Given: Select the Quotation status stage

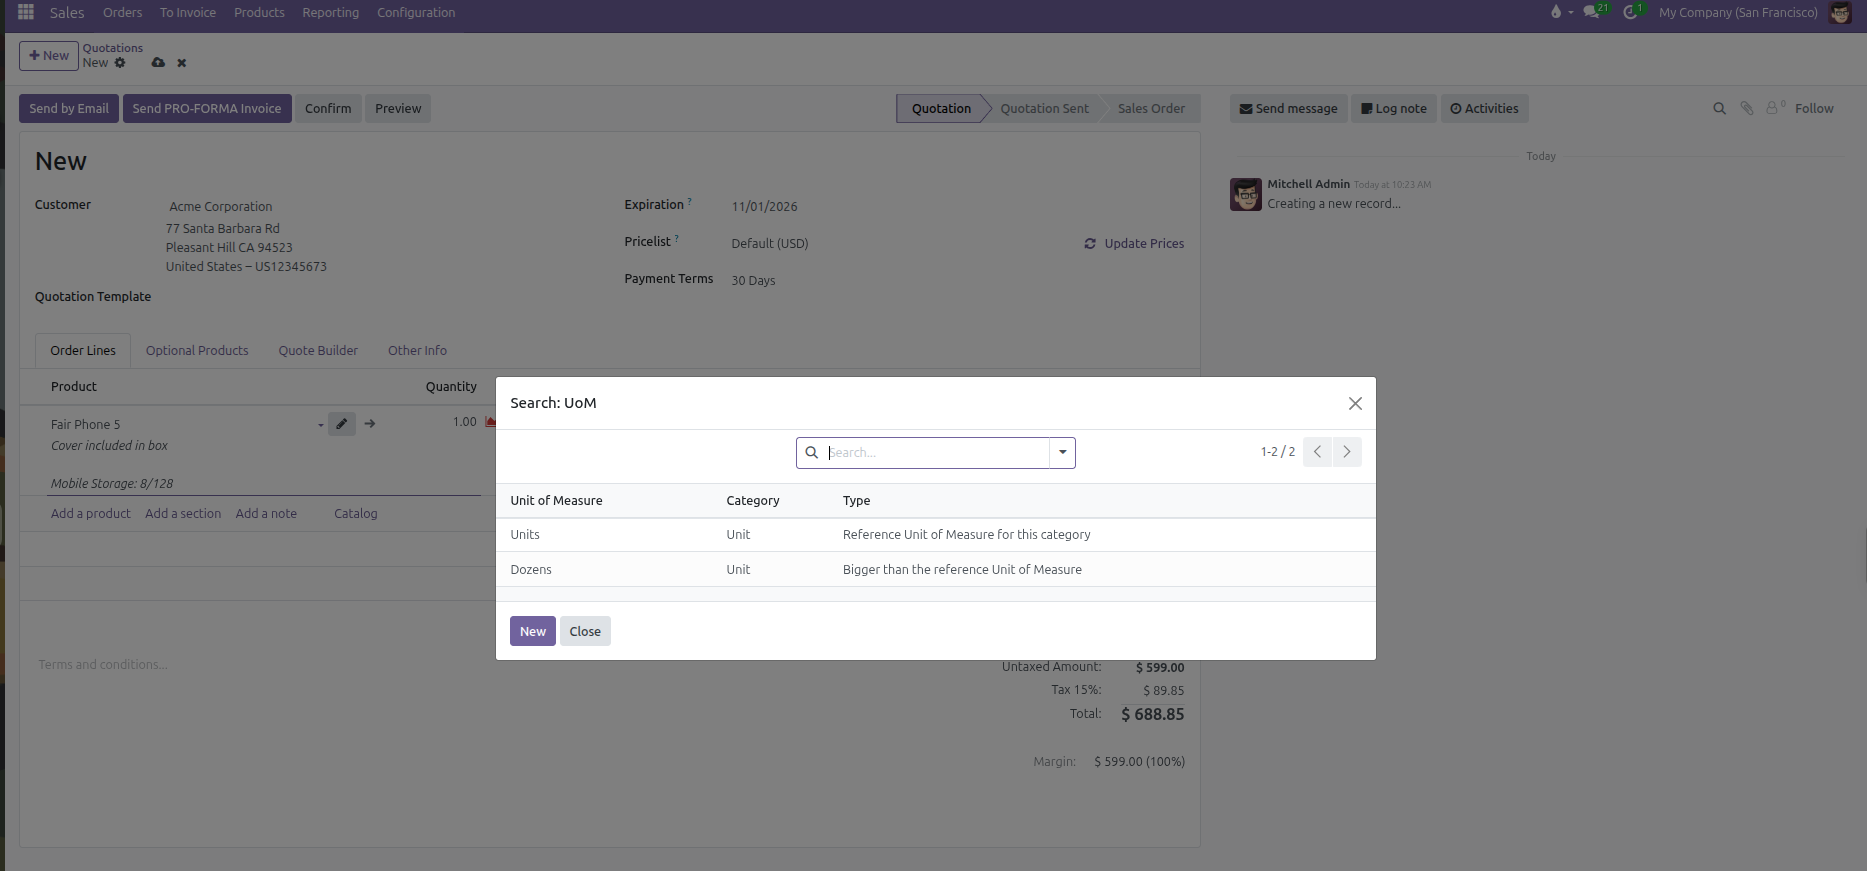Looking at the screenshot, I should coord(941,108).
